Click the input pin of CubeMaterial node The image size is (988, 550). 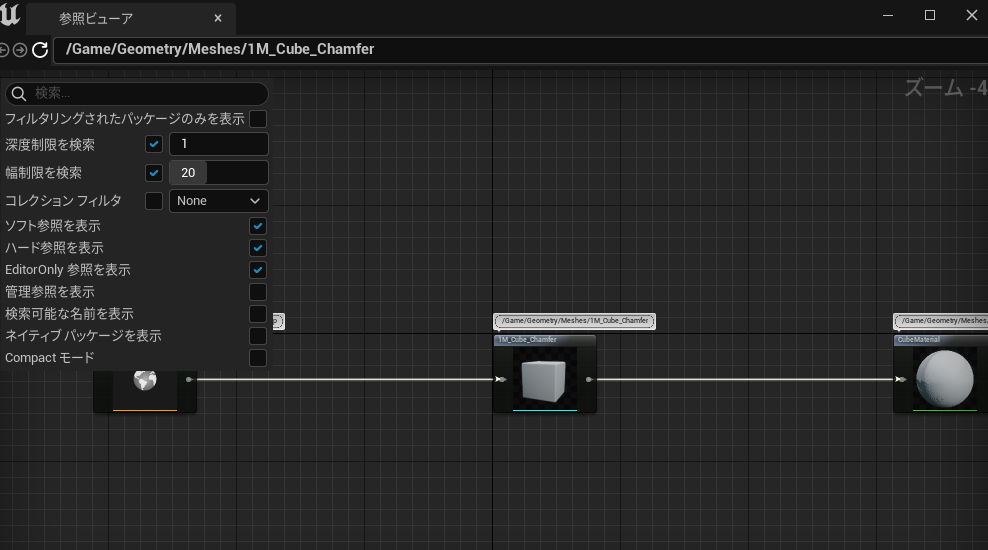point(901,380)
